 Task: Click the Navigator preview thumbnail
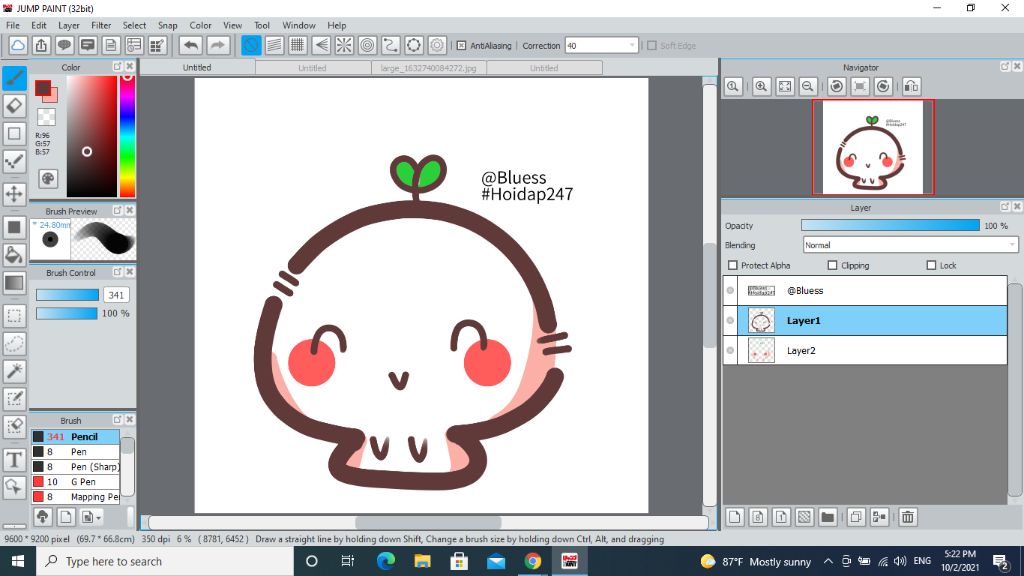[x=873, y=148]
